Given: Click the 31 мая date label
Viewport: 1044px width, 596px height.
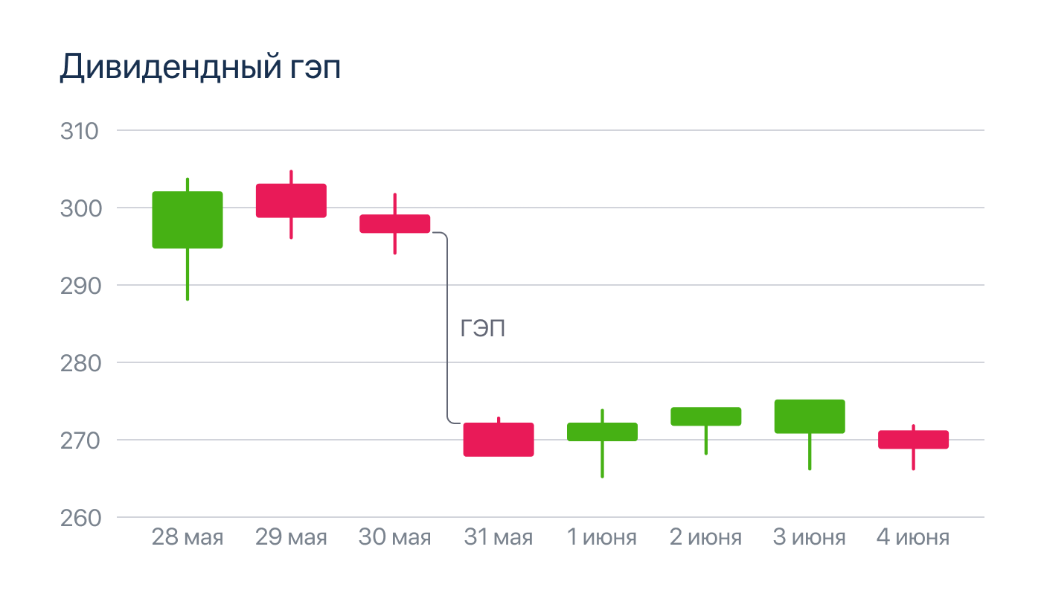Looking at the screenshot, I should (x=499, y=538).
